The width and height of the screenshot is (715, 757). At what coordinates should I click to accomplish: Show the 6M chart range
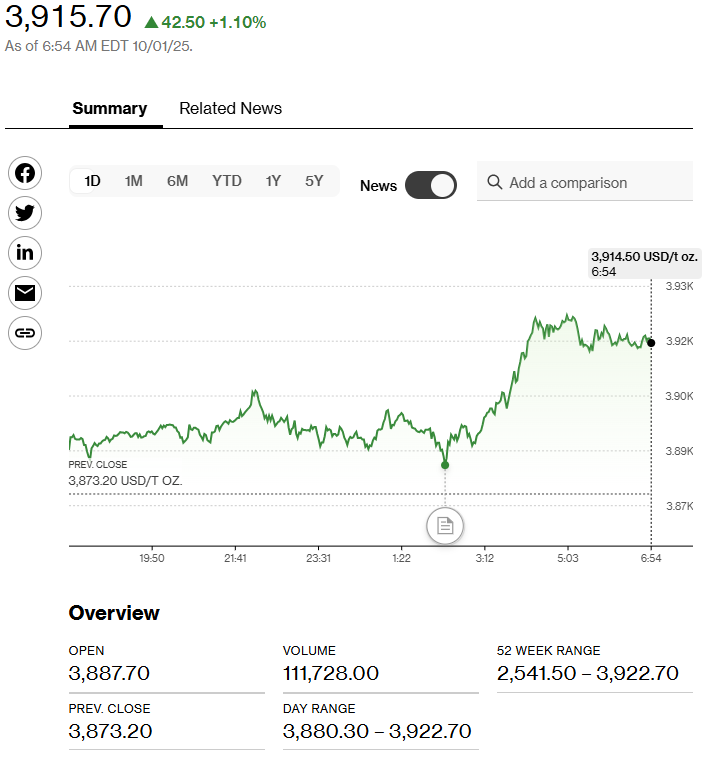coord(177,181)
